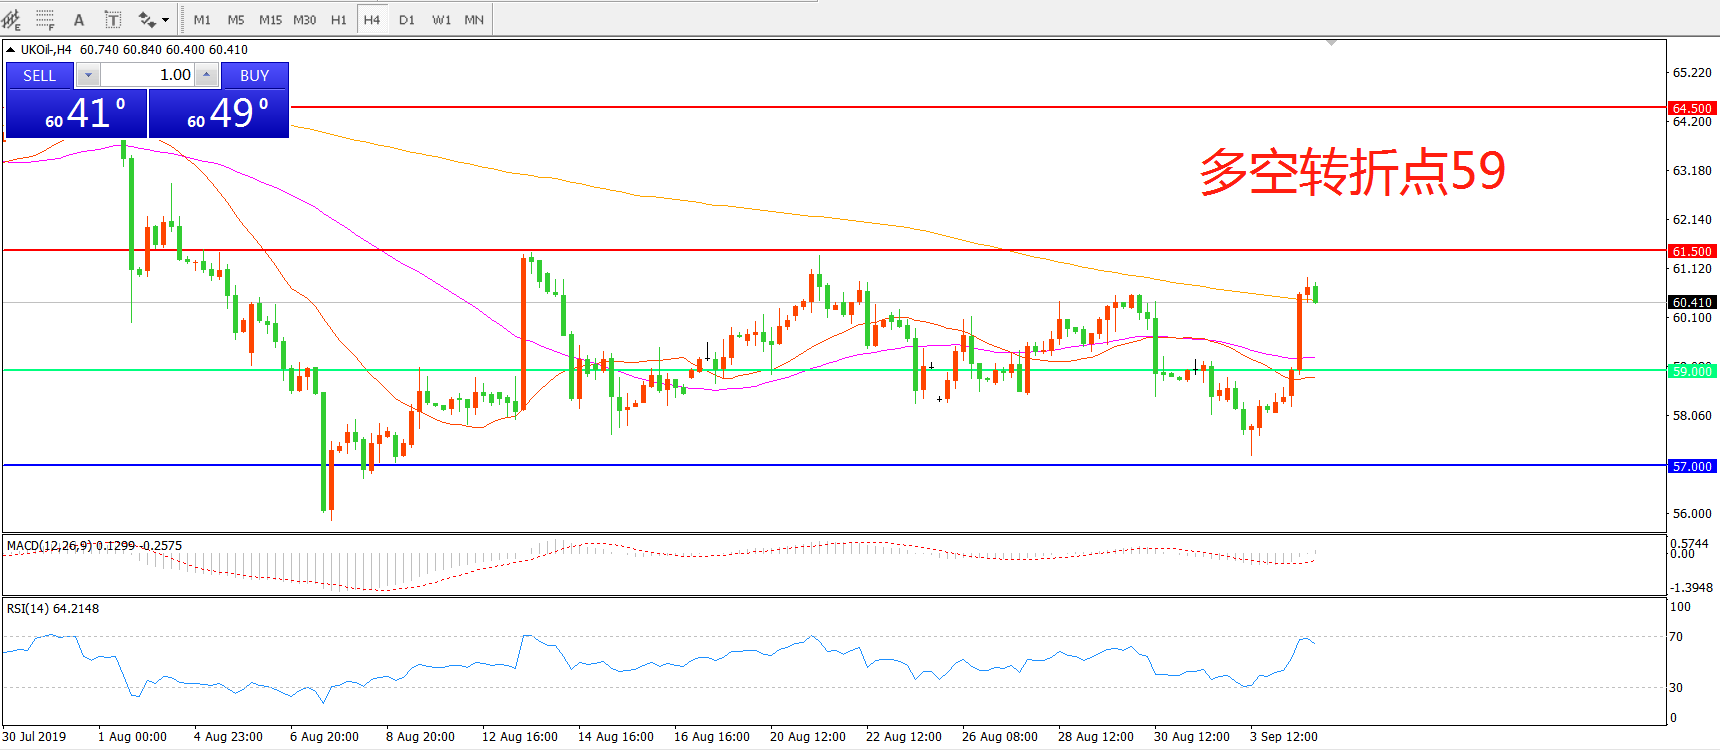1720x750 pixels.
Task: Click the chart shift triangle marker
Action: [1331, 43]
